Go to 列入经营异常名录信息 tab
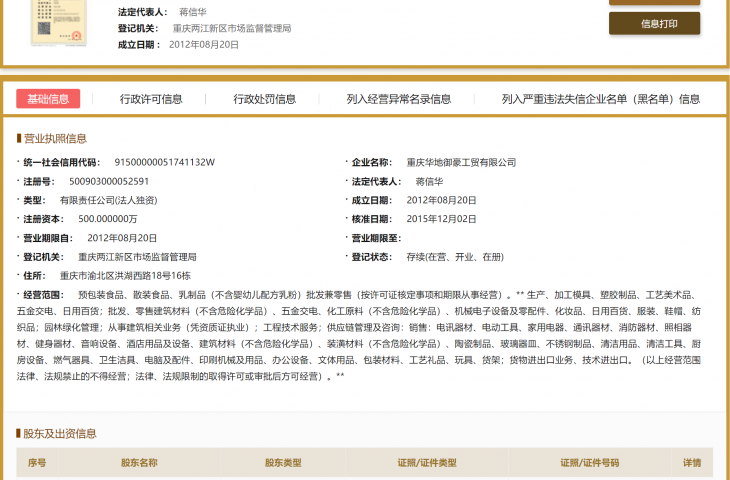This screenshot has width=730, height=480. [399, 99]
